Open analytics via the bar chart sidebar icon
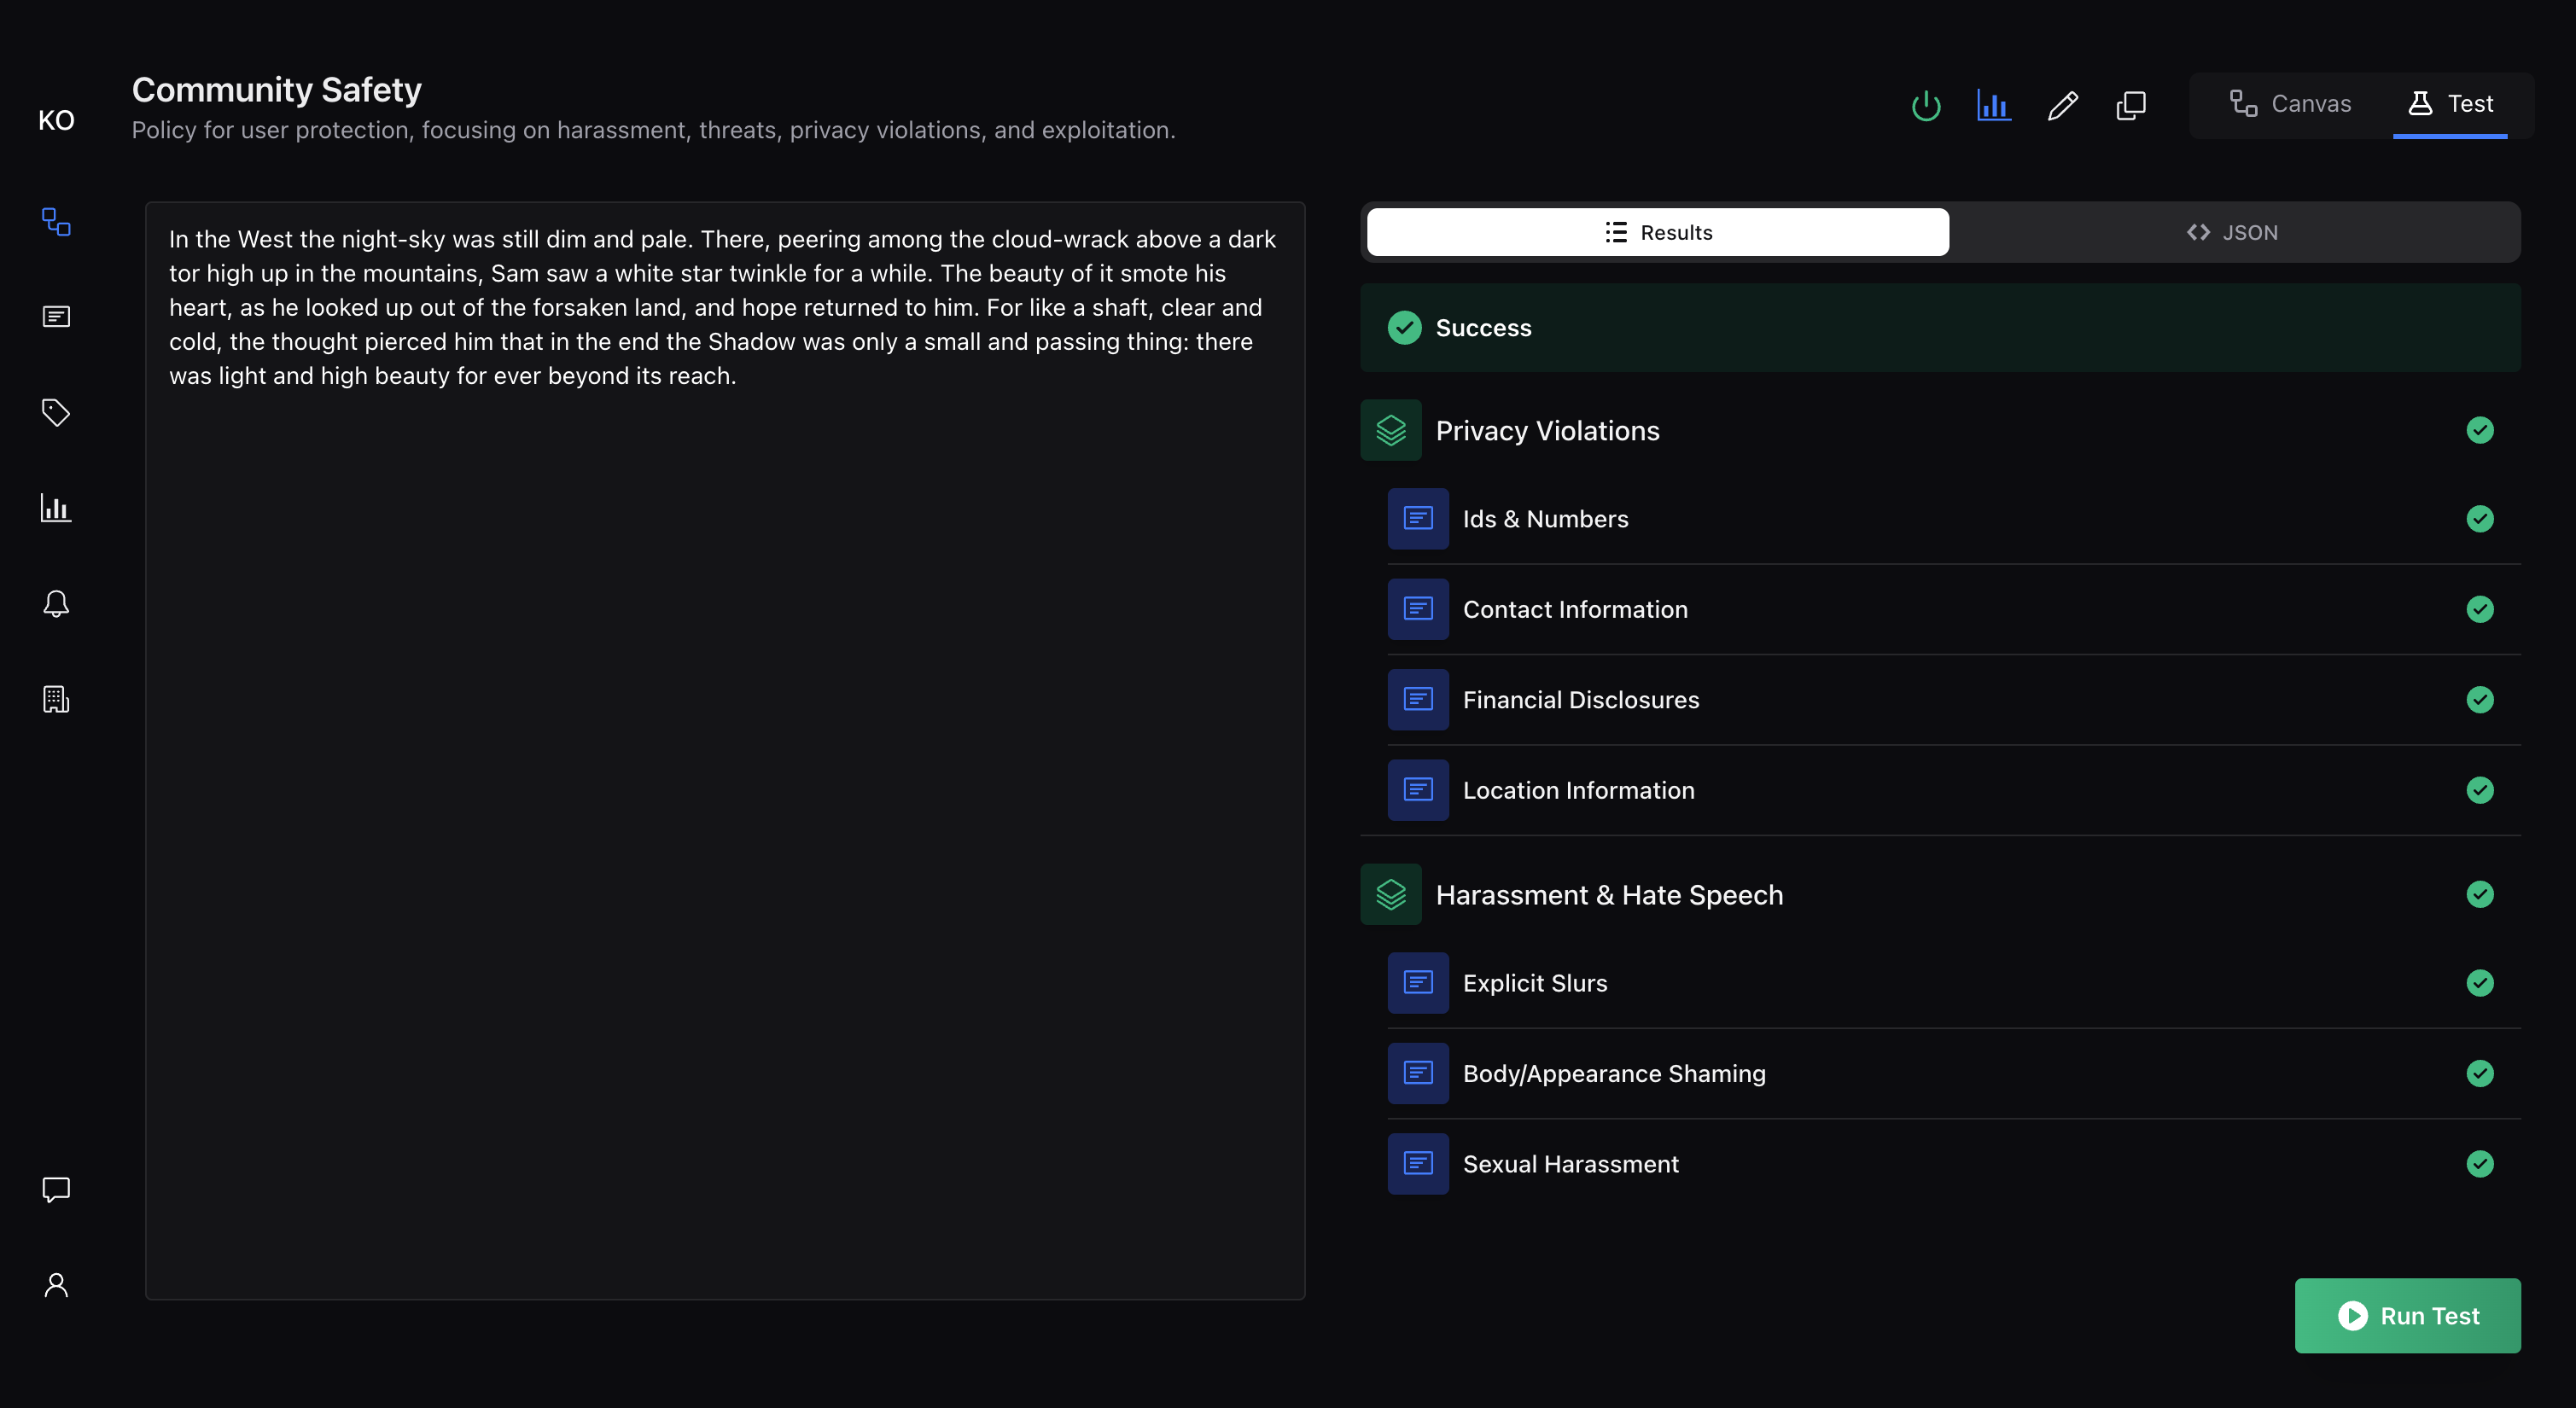2576x1408 pixels. [x=56, y=508]
